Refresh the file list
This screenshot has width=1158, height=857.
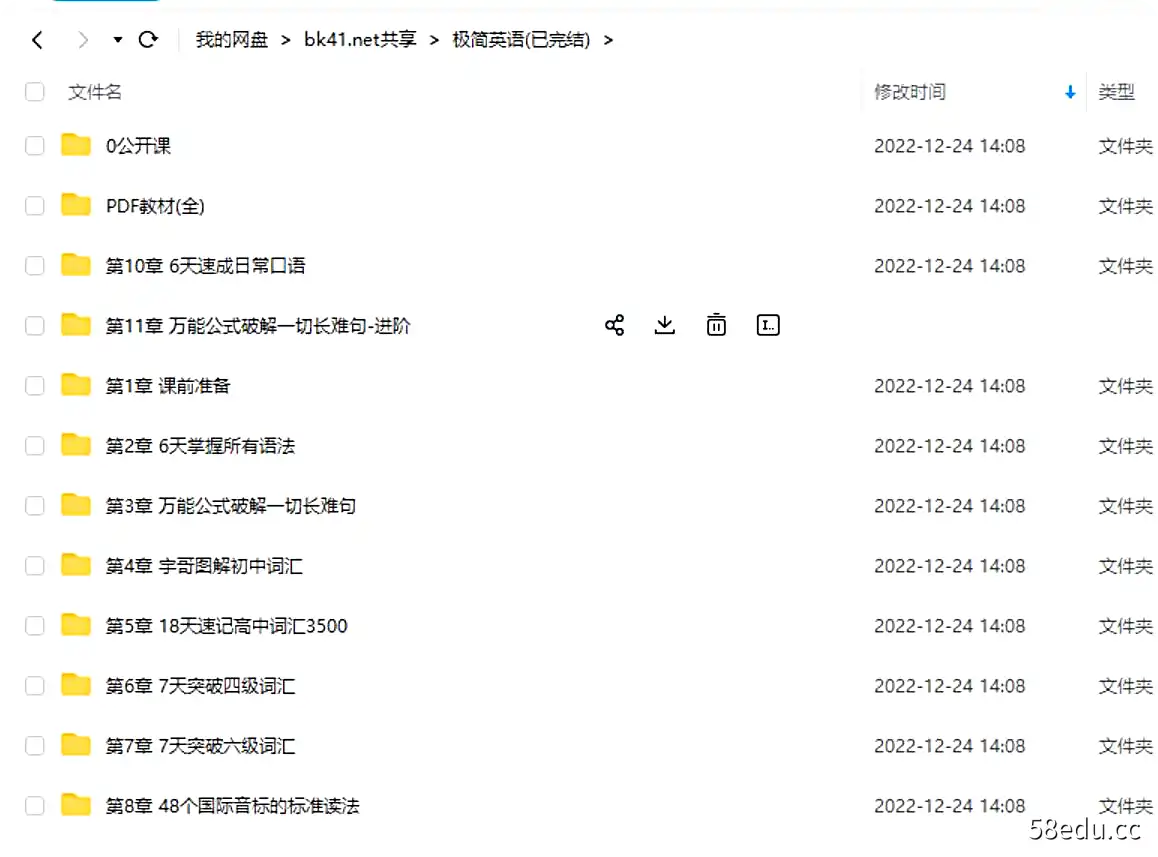148,39
